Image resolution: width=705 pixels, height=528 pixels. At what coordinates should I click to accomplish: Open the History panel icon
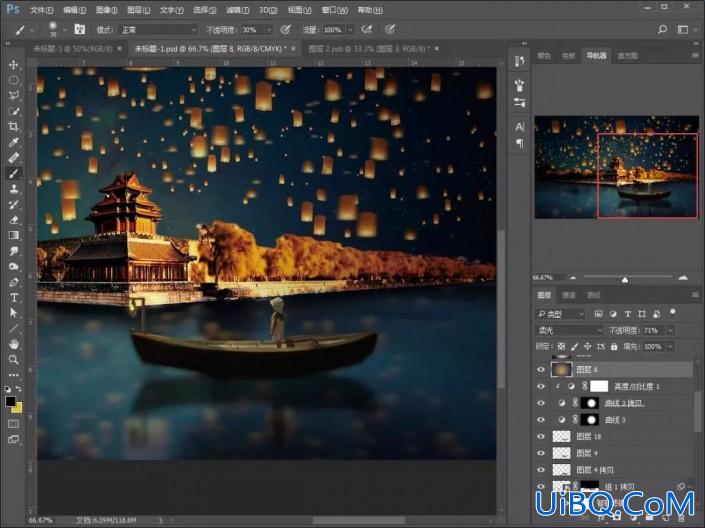519,61
